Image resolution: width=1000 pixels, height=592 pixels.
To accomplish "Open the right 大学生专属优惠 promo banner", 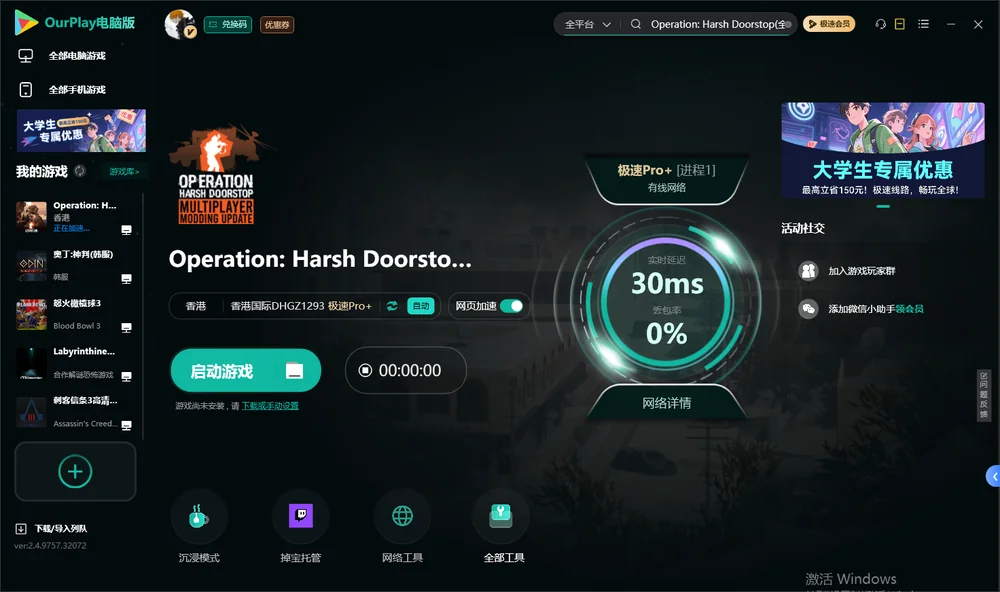I will (x=883, y=150).
